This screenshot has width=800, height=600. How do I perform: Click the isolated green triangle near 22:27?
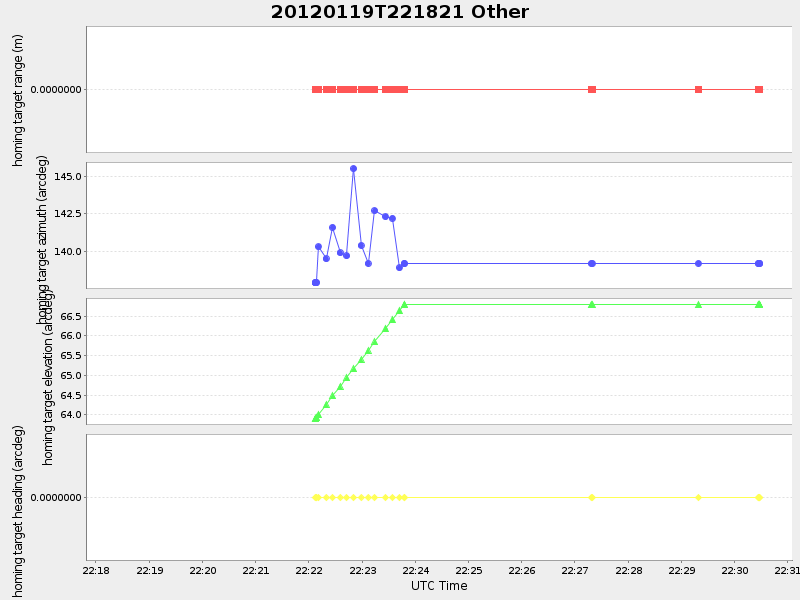(x=591, y=304)
